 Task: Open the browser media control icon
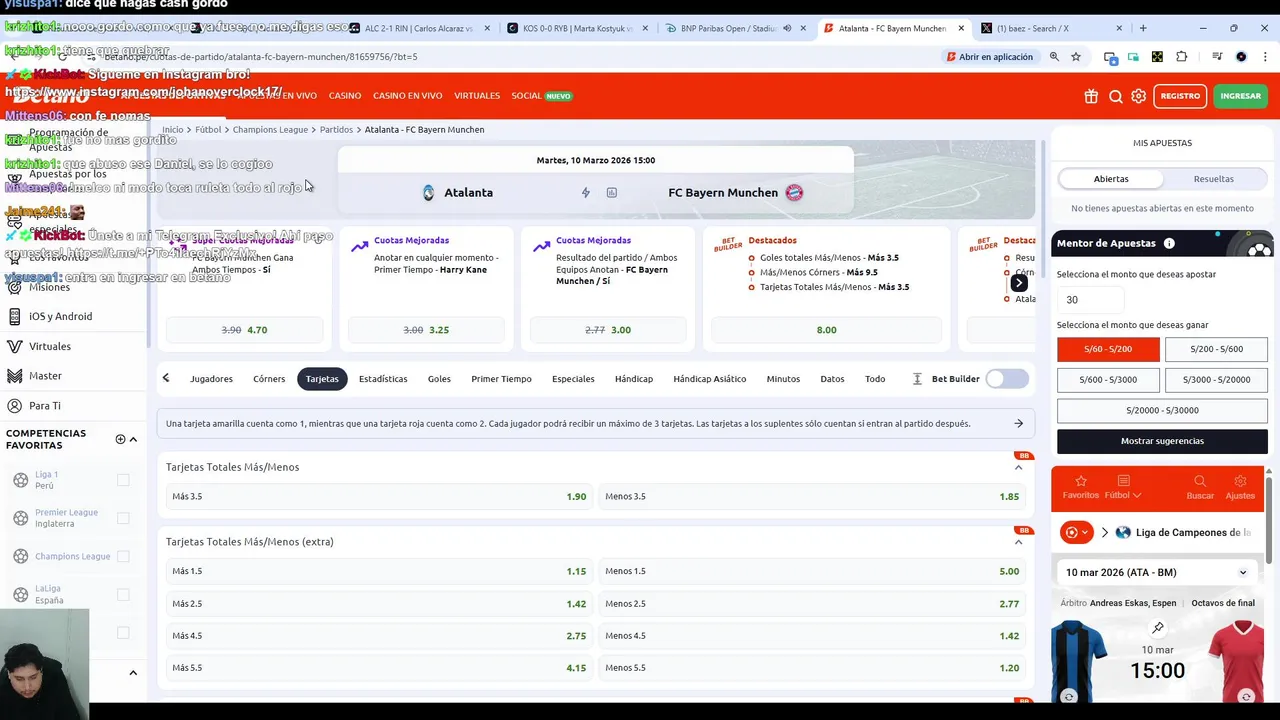point(1218,57)
